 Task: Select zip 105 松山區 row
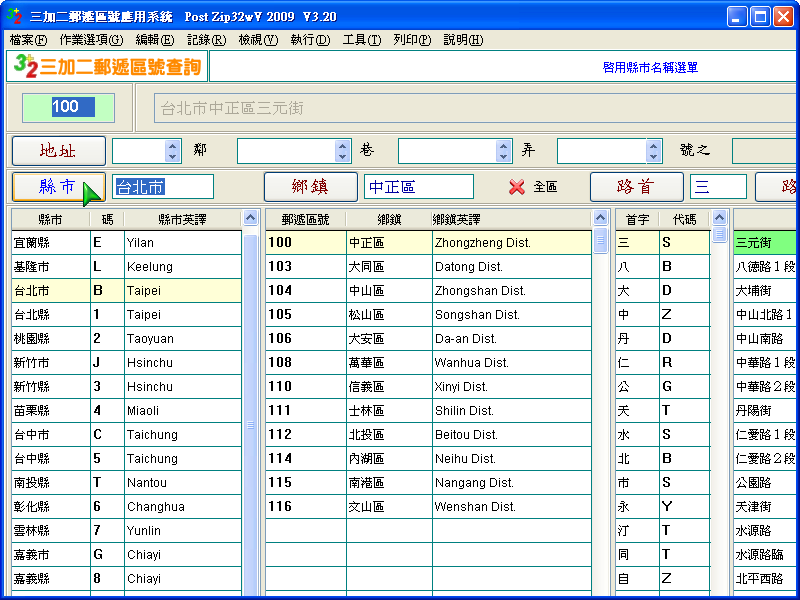pos(429,314)
